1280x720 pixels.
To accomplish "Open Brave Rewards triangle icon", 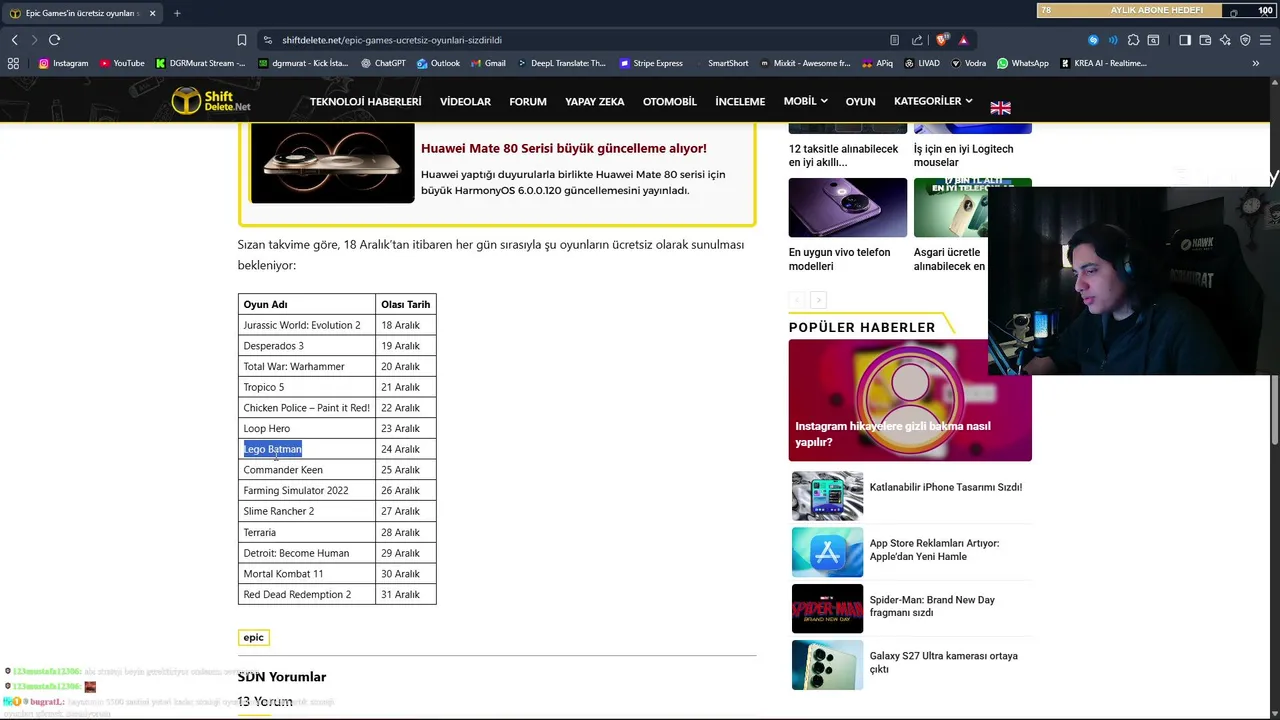I will coord(963,40).
